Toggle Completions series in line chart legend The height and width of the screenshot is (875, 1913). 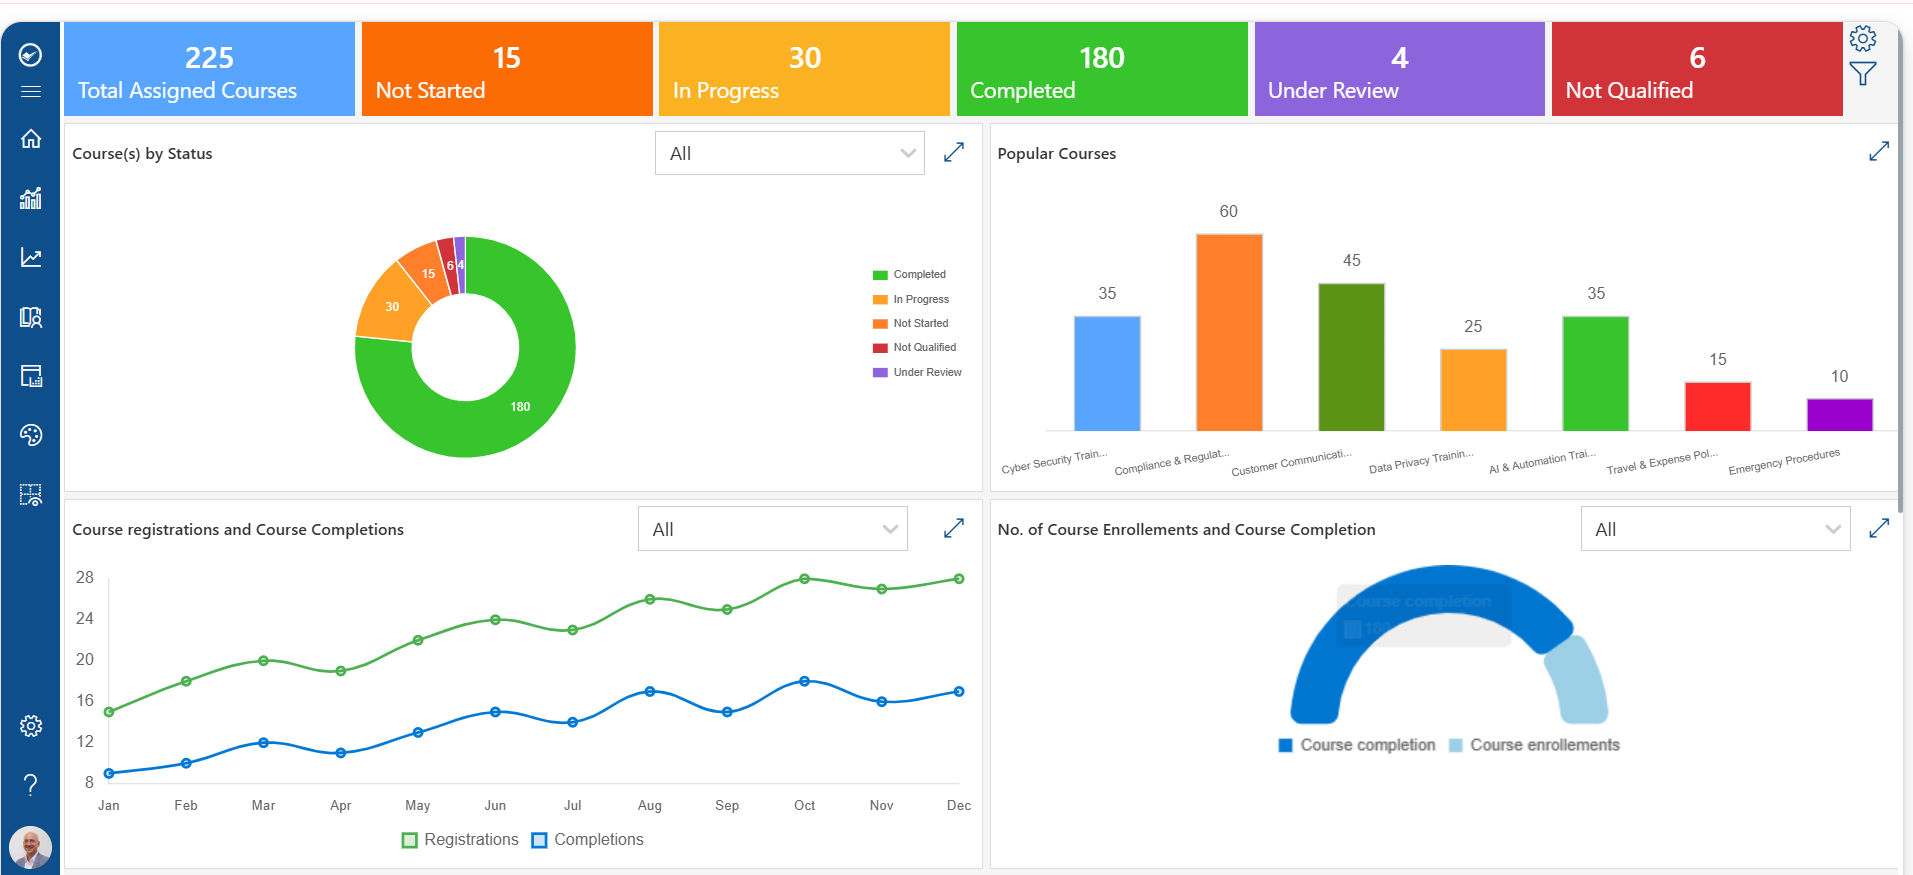(x=588, y=840)
